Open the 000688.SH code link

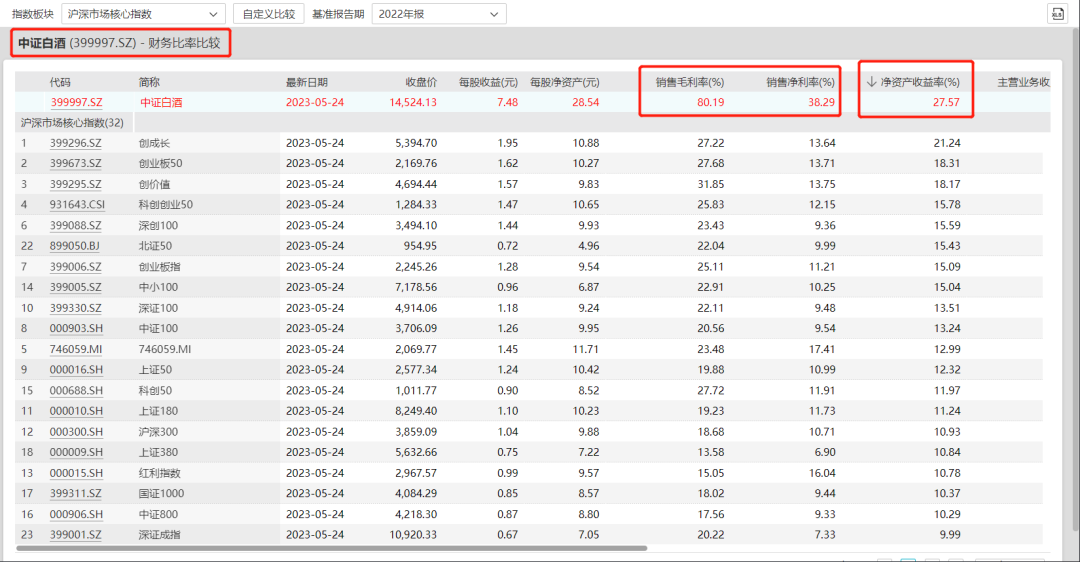coord(76,391)
